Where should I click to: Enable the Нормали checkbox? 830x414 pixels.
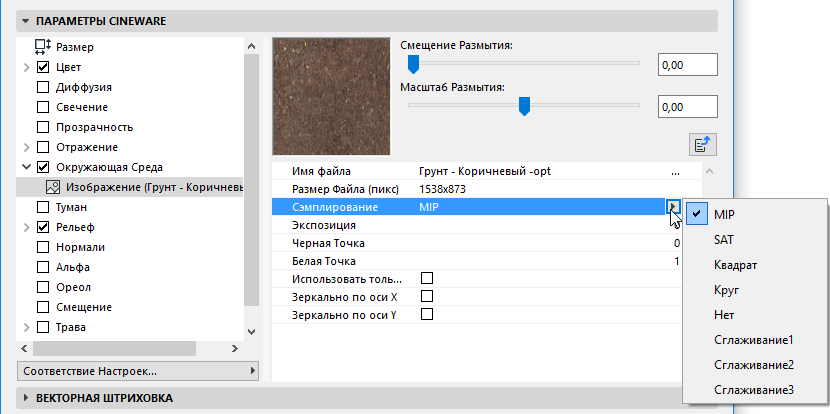click(x=43, y=247)
